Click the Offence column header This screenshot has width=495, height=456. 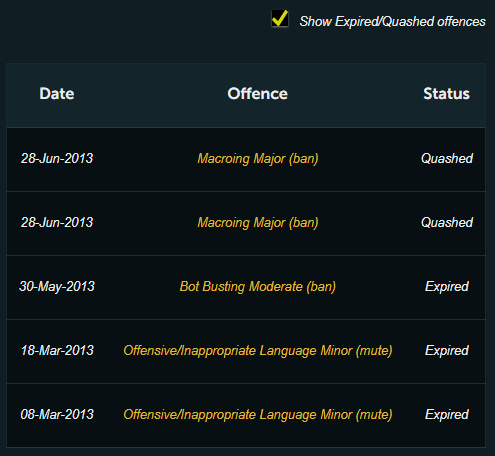pos(257,94)
